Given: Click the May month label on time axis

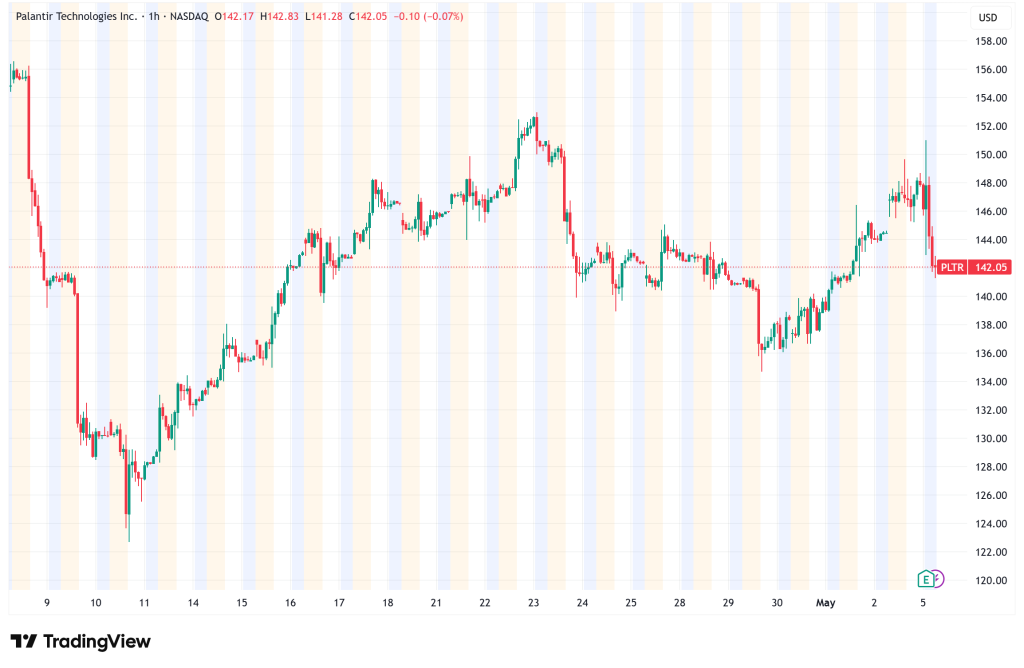Looking at the screenshot, I should pyautogui.click(x=825, y=603).
